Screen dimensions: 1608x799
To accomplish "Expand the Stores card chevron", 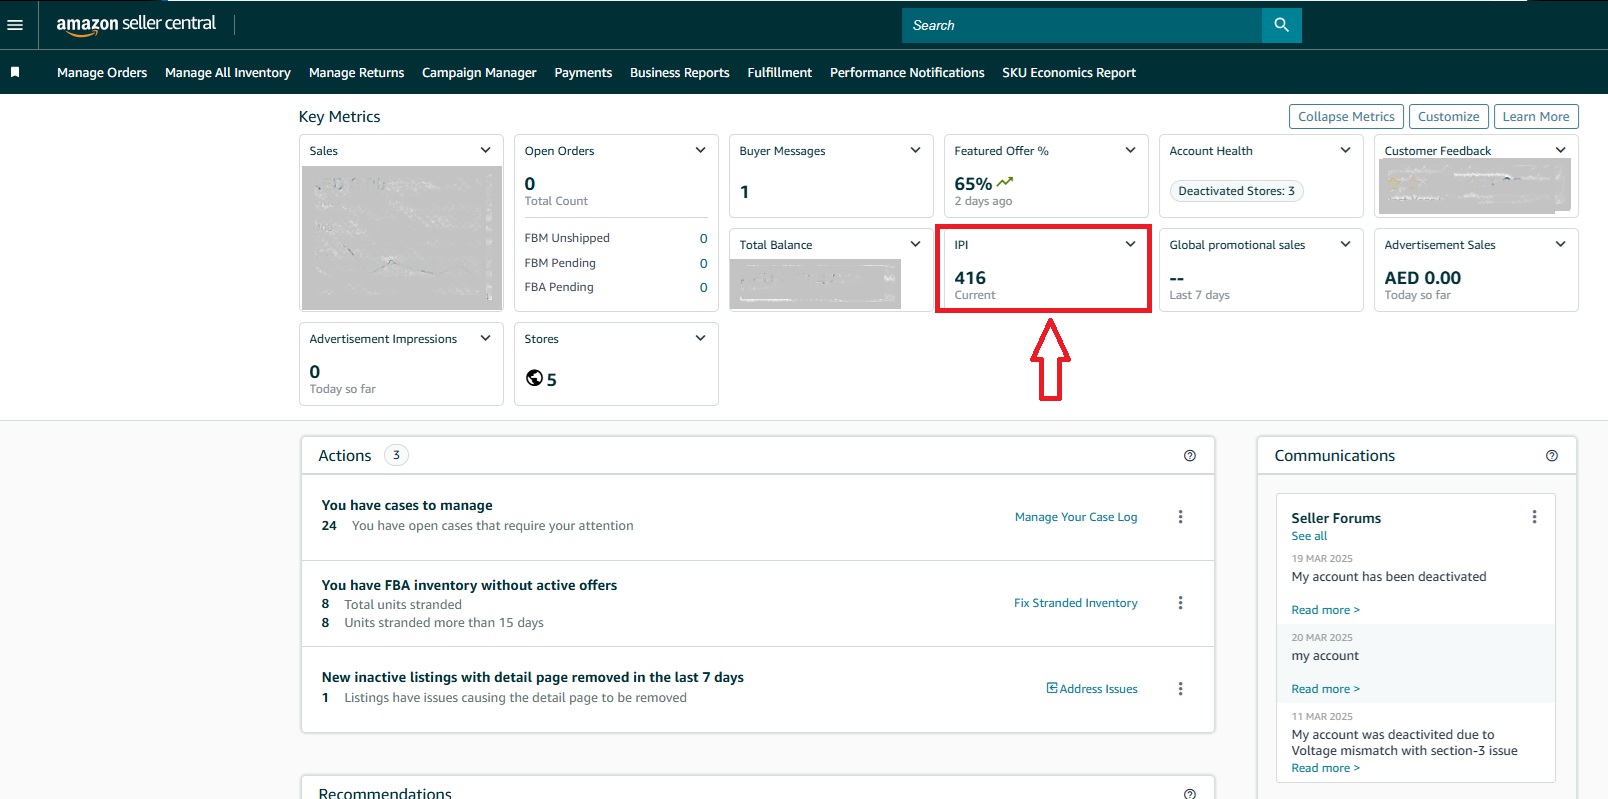I will click(700, 338).
